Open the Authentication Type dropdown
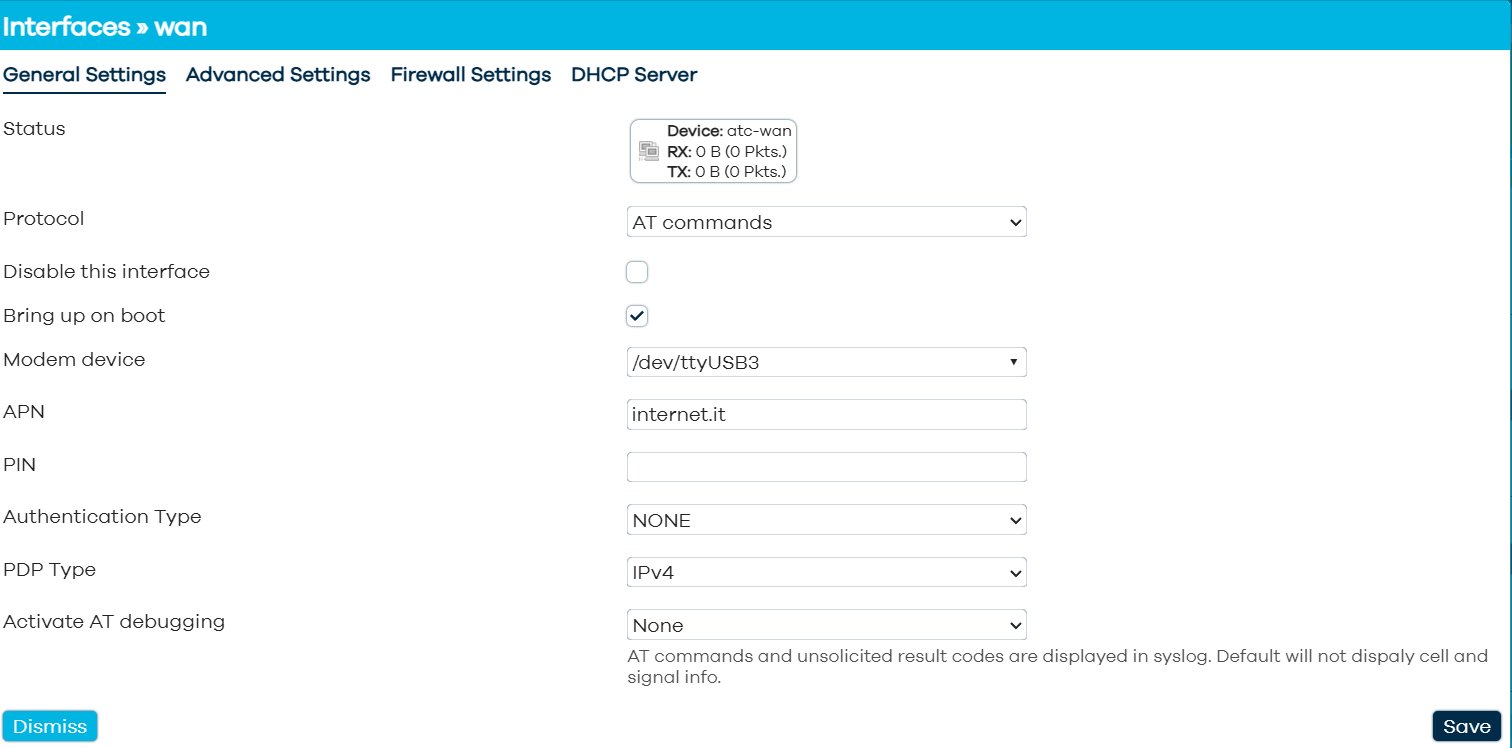1512x748 pixels. coord(826,520)
